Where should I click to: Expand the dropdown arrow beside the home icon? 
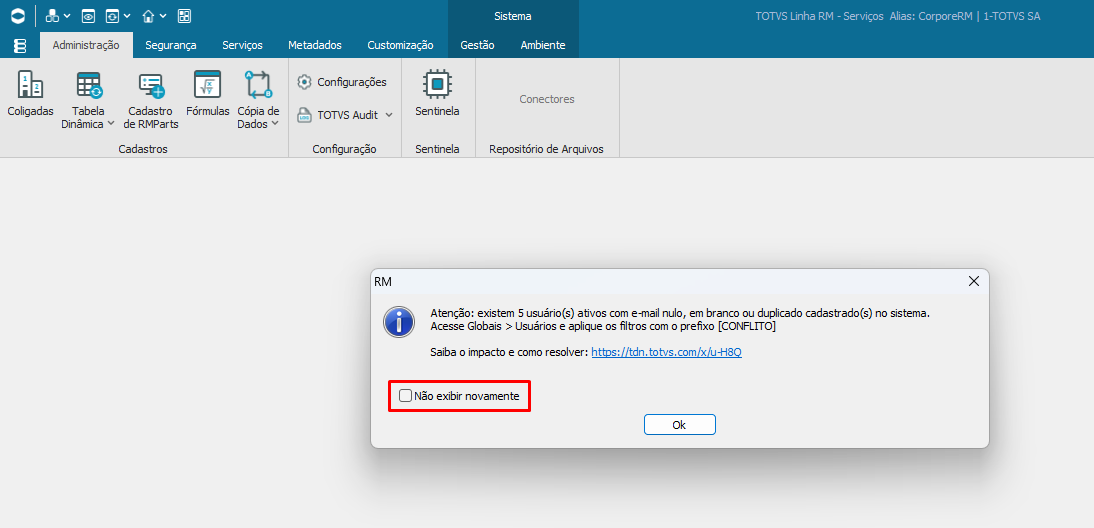(x=163, y=16)
